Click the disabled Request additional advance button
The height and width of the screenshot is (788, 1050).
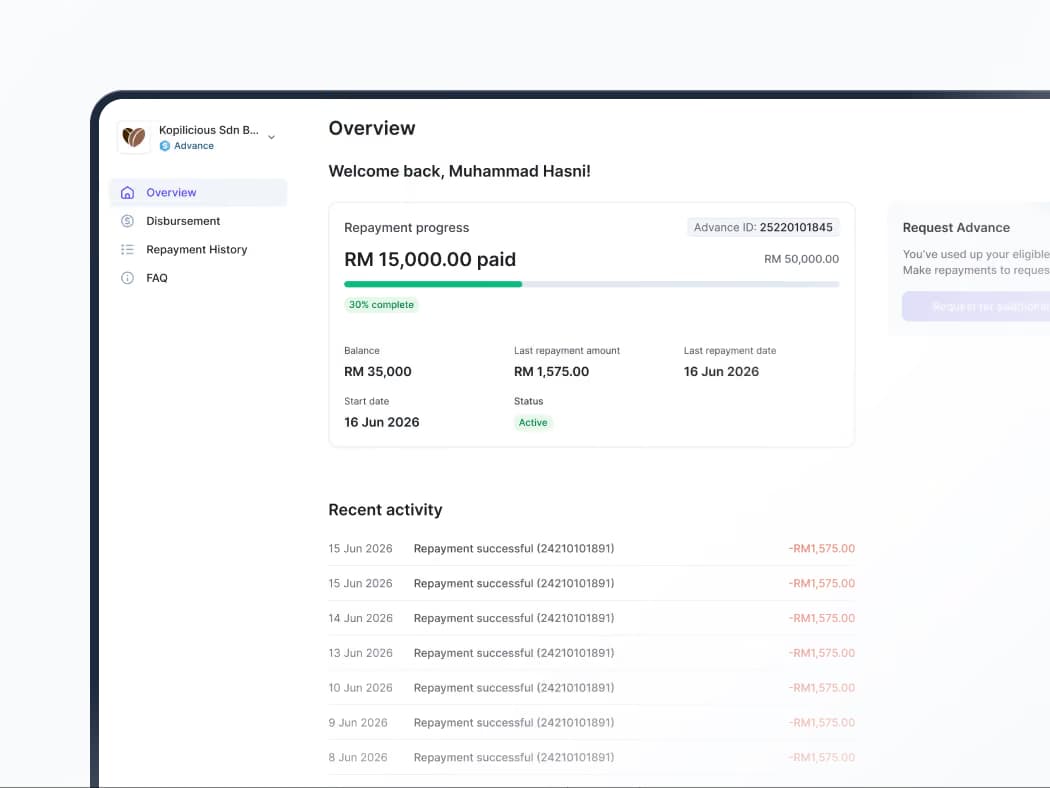(x=976, y=307)
